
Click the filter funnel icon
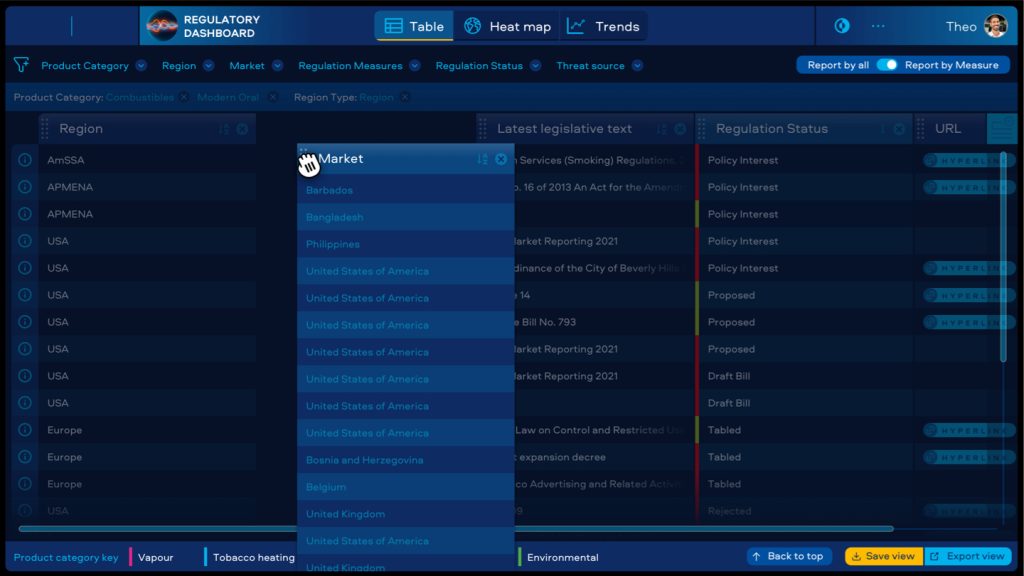click(x=21, y=65)
